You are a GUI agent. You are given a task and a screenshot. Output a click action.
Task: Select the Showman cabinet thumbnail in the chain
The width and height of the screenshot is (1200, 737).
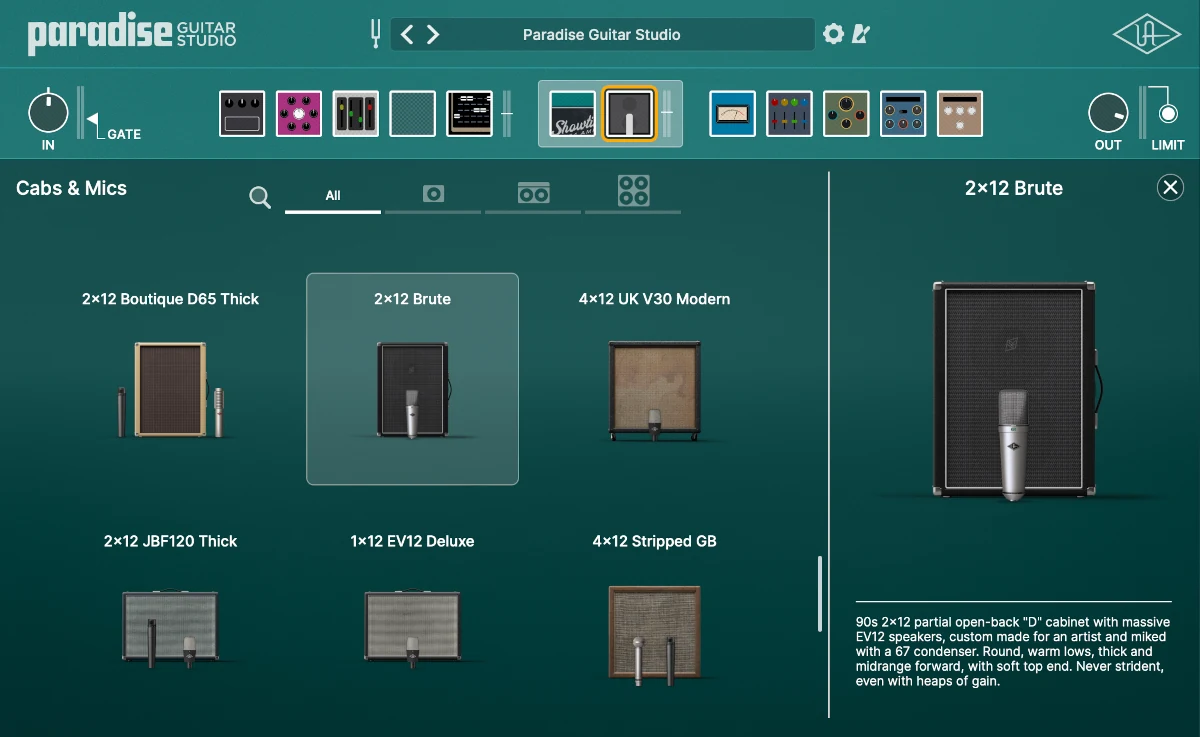(572, 113)
